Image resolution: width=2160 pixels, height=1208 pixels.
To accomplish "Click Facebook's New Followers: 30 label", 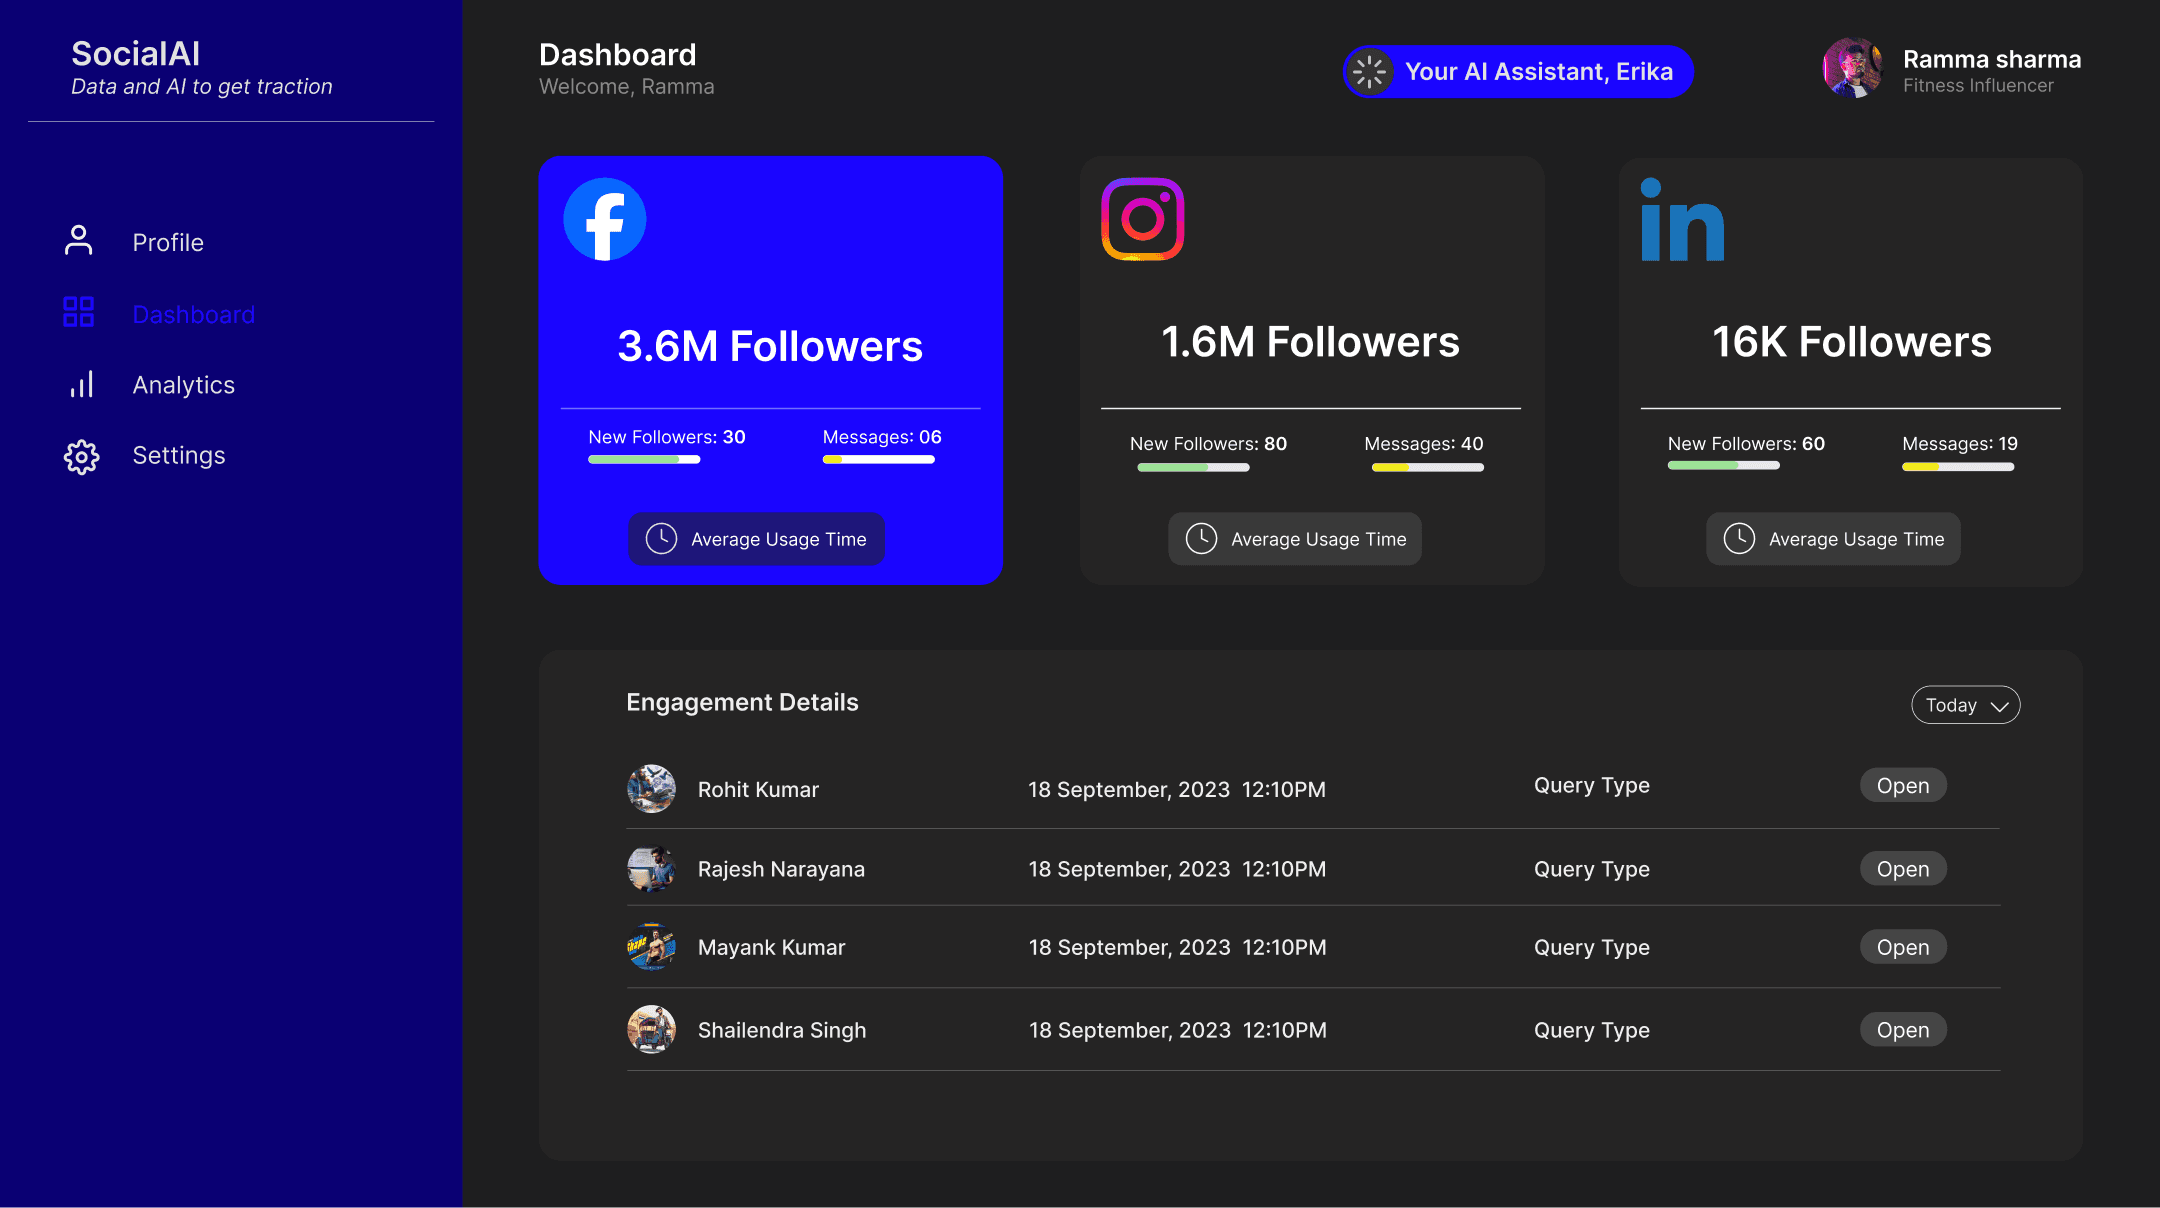I will pyautogui.click(x=667, y=437).
